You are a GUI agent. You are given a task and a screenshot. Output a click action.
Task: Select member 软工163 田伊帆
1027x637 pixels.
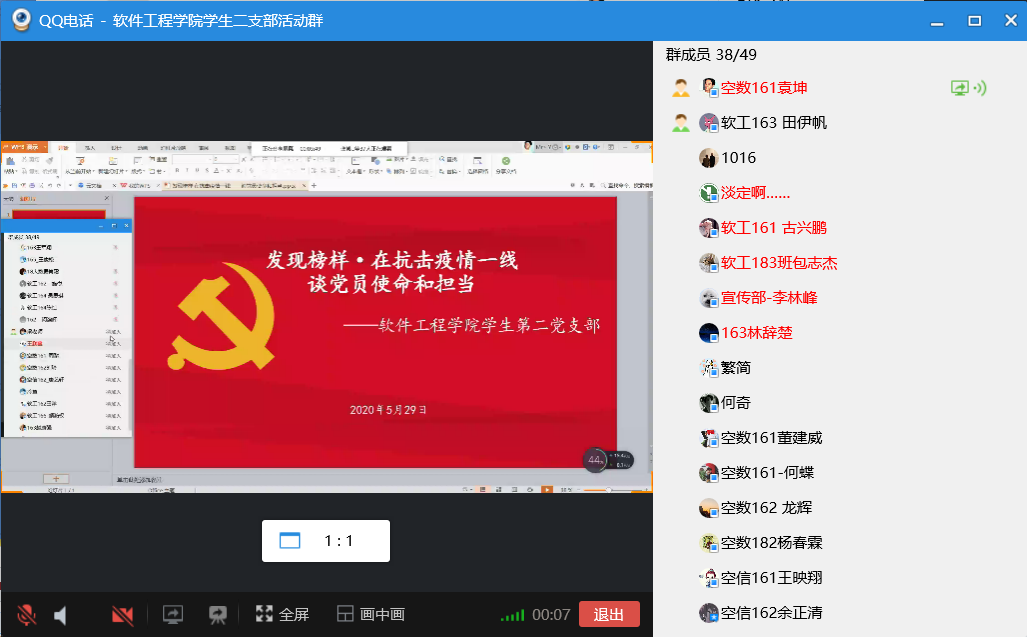pos(773,123)
